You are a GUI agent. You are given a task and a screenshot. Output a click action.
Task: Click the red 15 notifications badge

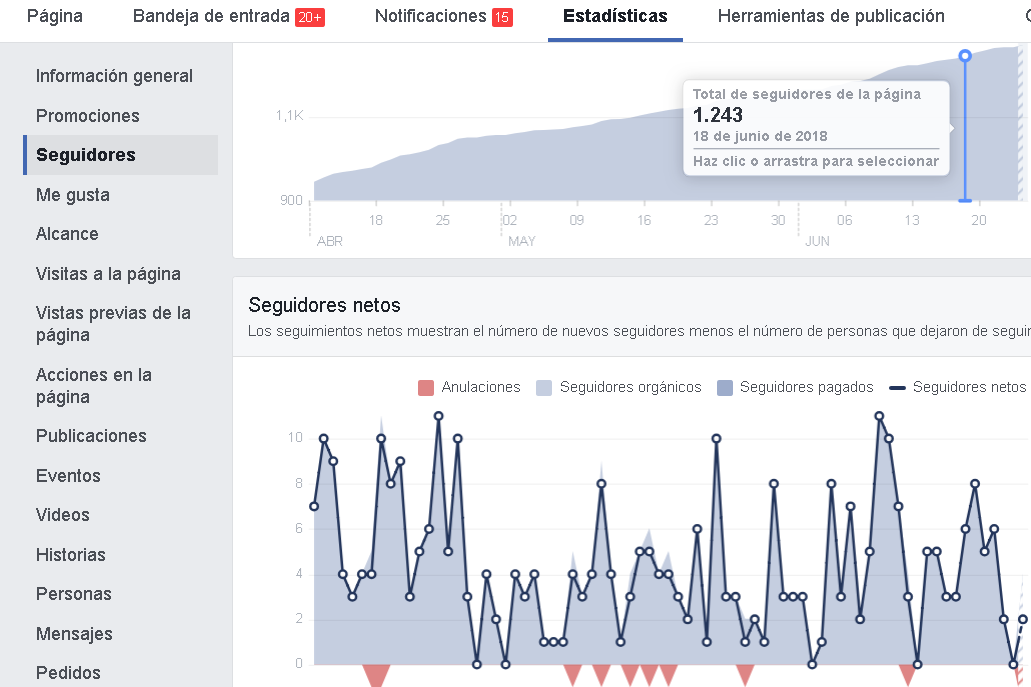[502, 17]
